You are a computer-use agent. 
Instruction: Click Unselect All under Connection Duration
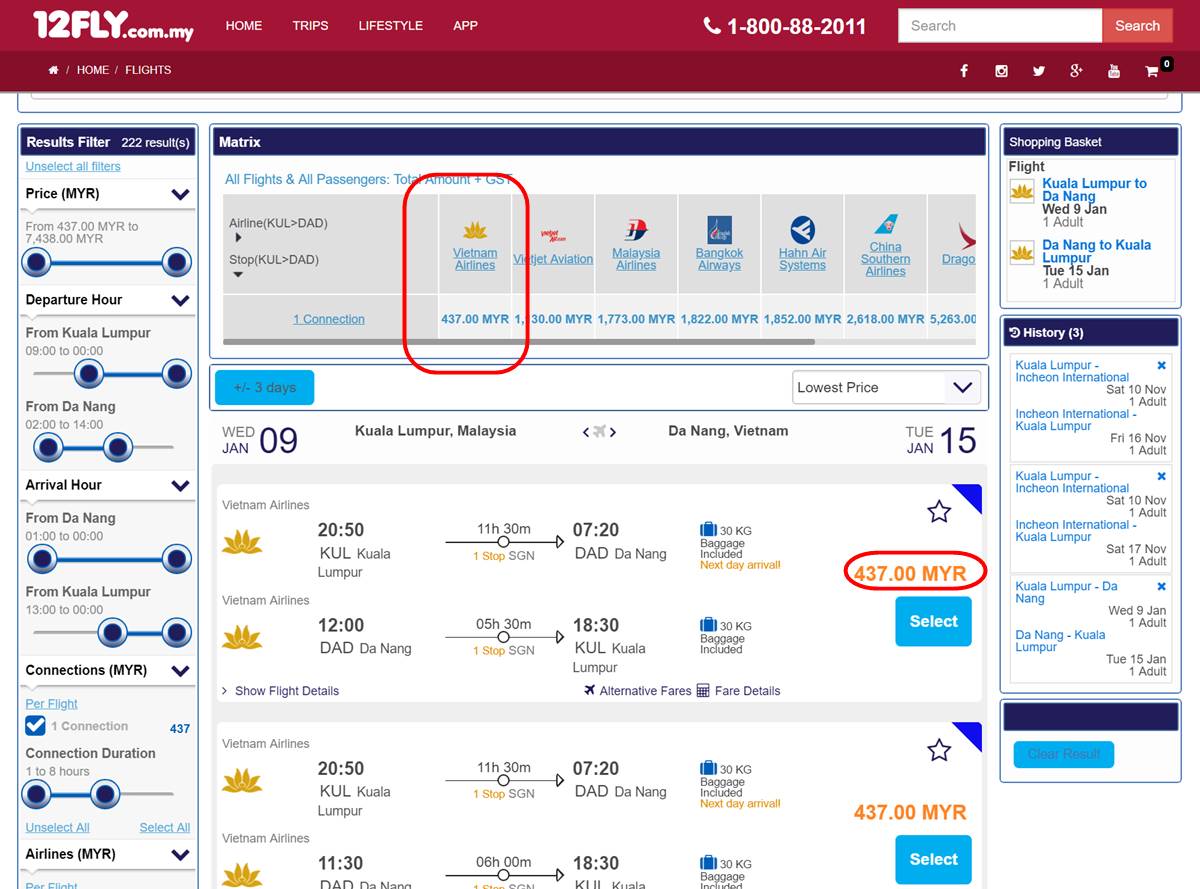[x=57, y=828]
